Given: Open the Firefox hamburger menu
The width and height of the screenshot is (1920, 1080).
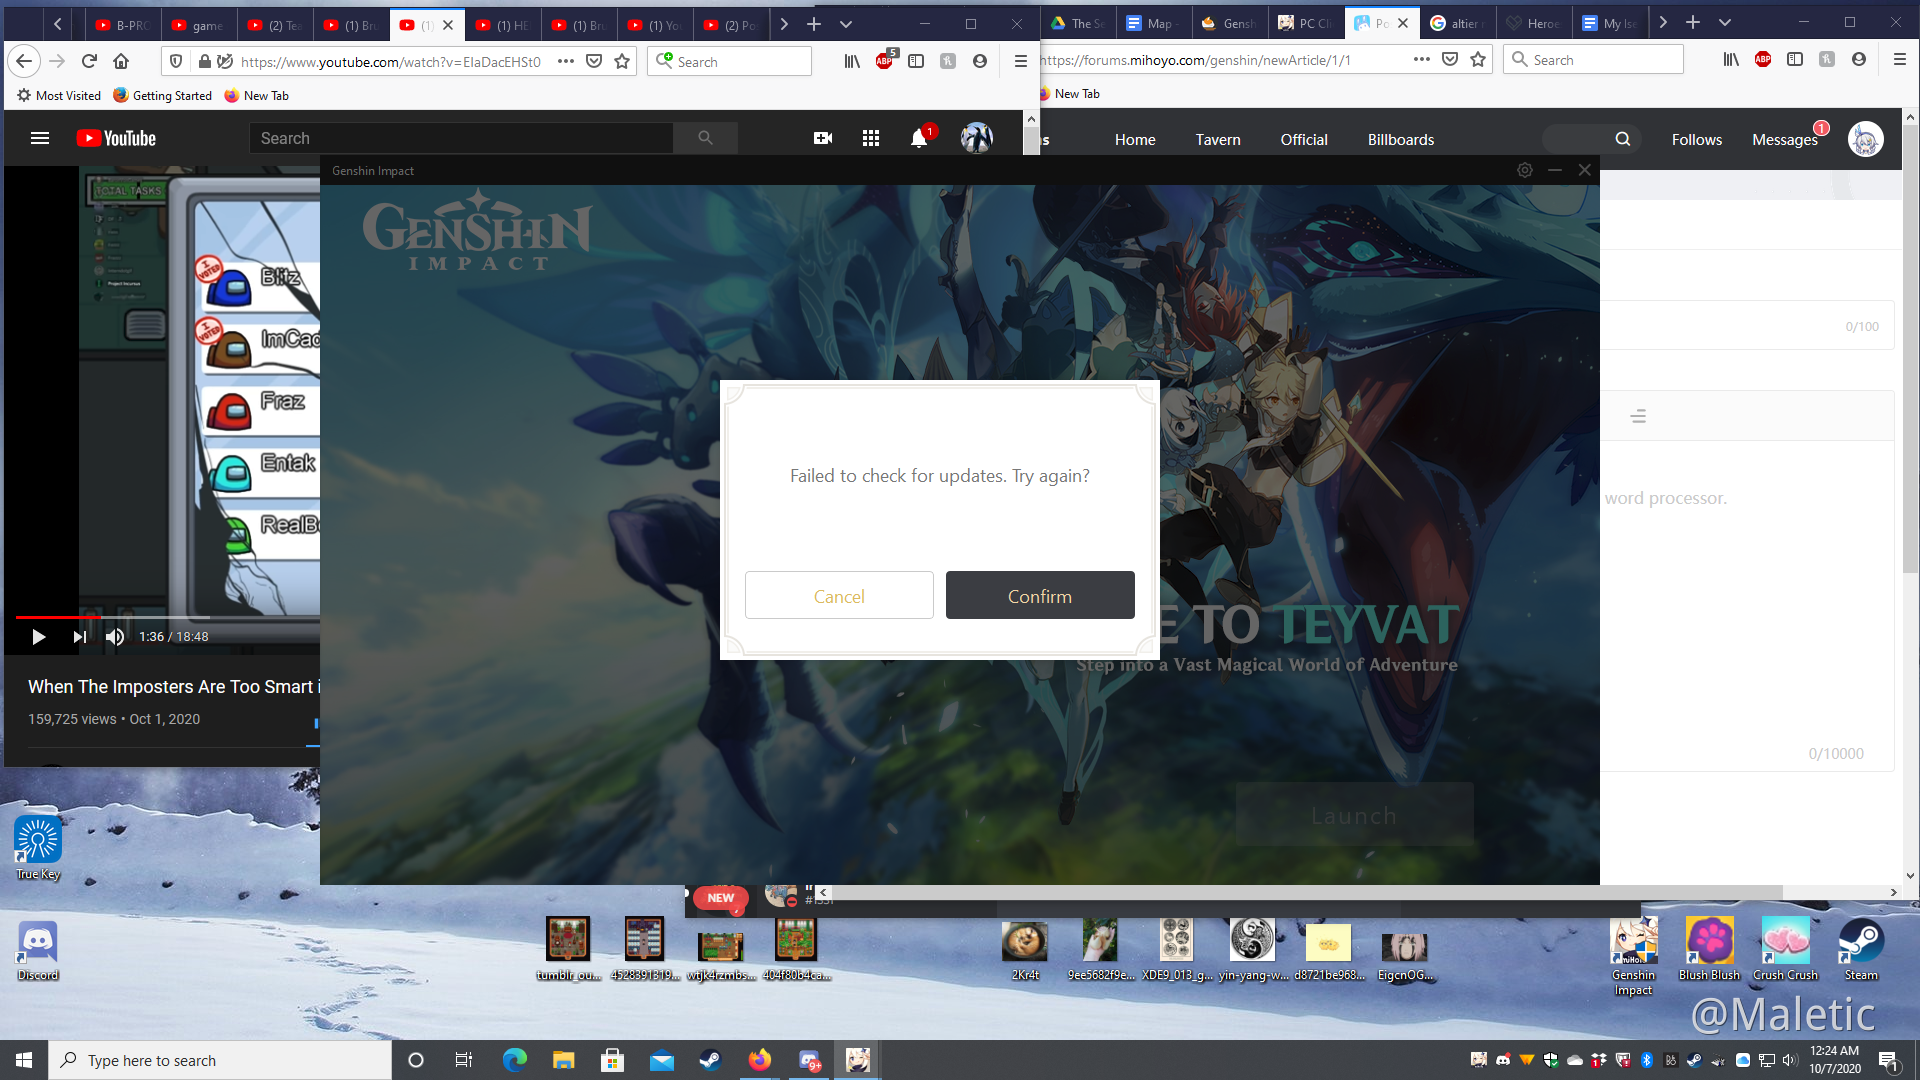Looking at the screenshot, I should (x=1022, y=61).
